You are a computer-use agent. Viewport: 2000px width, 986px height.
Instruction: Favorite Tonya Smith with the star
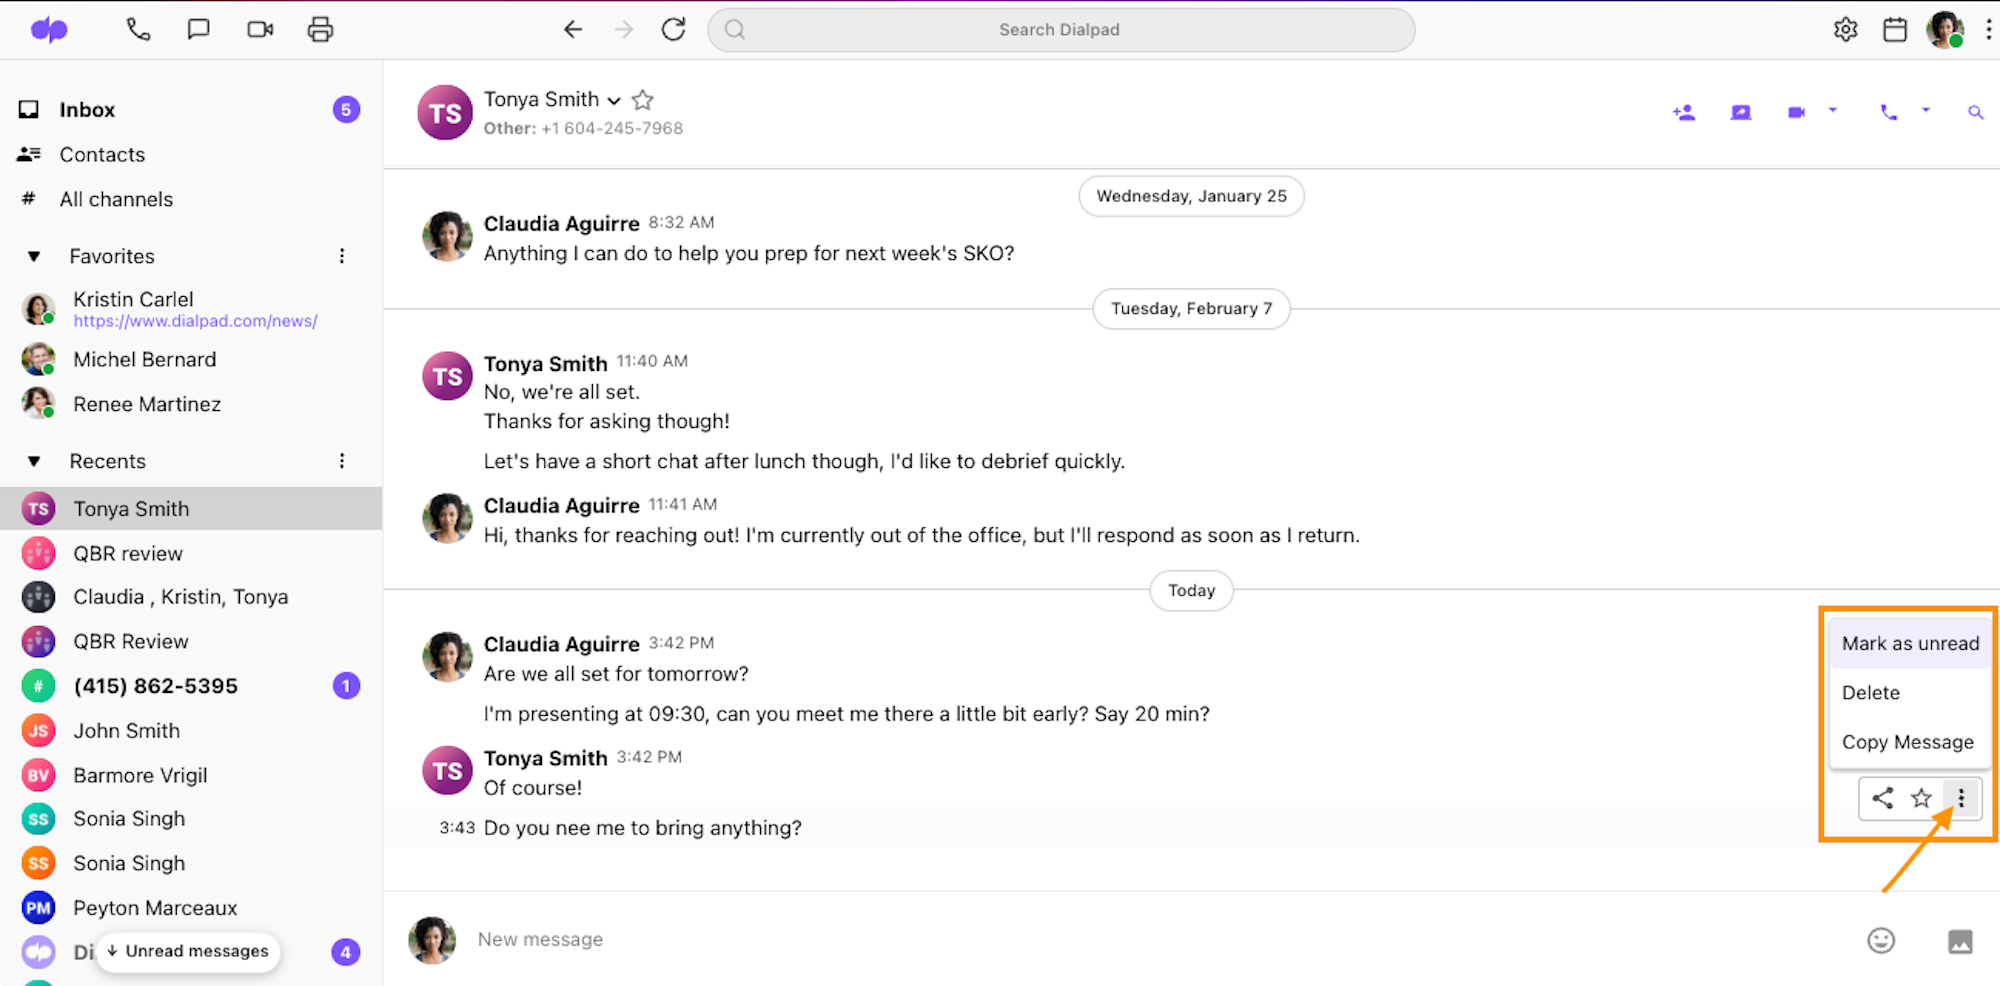coord(643,100)
